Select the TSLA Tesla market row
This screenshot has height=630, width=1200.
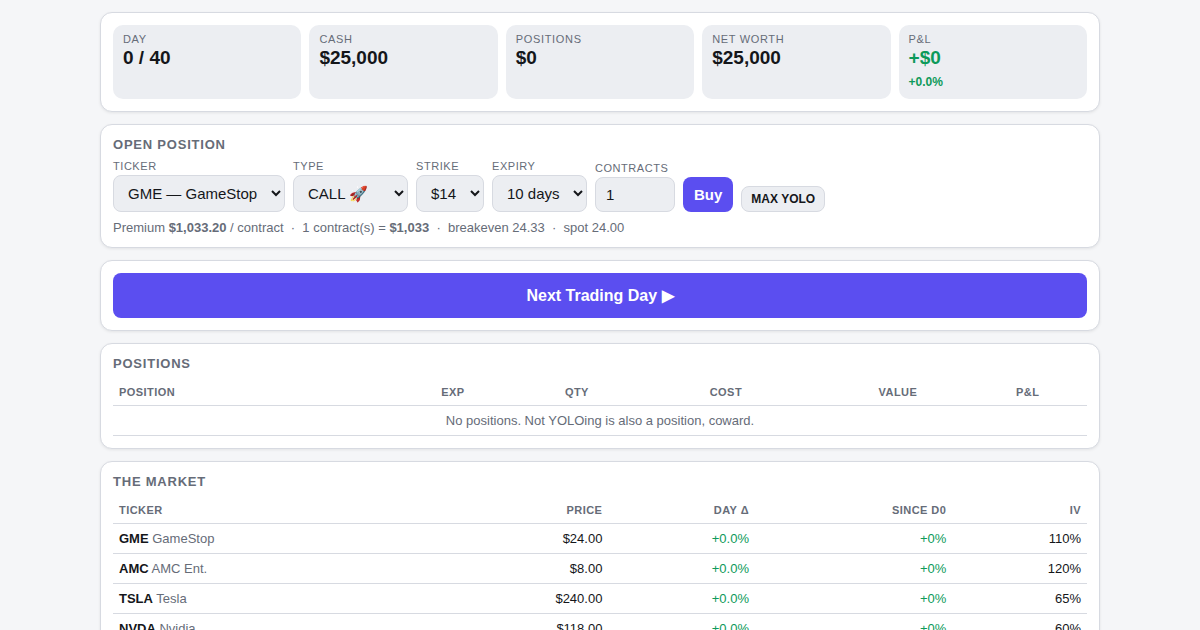coord(600,599)
